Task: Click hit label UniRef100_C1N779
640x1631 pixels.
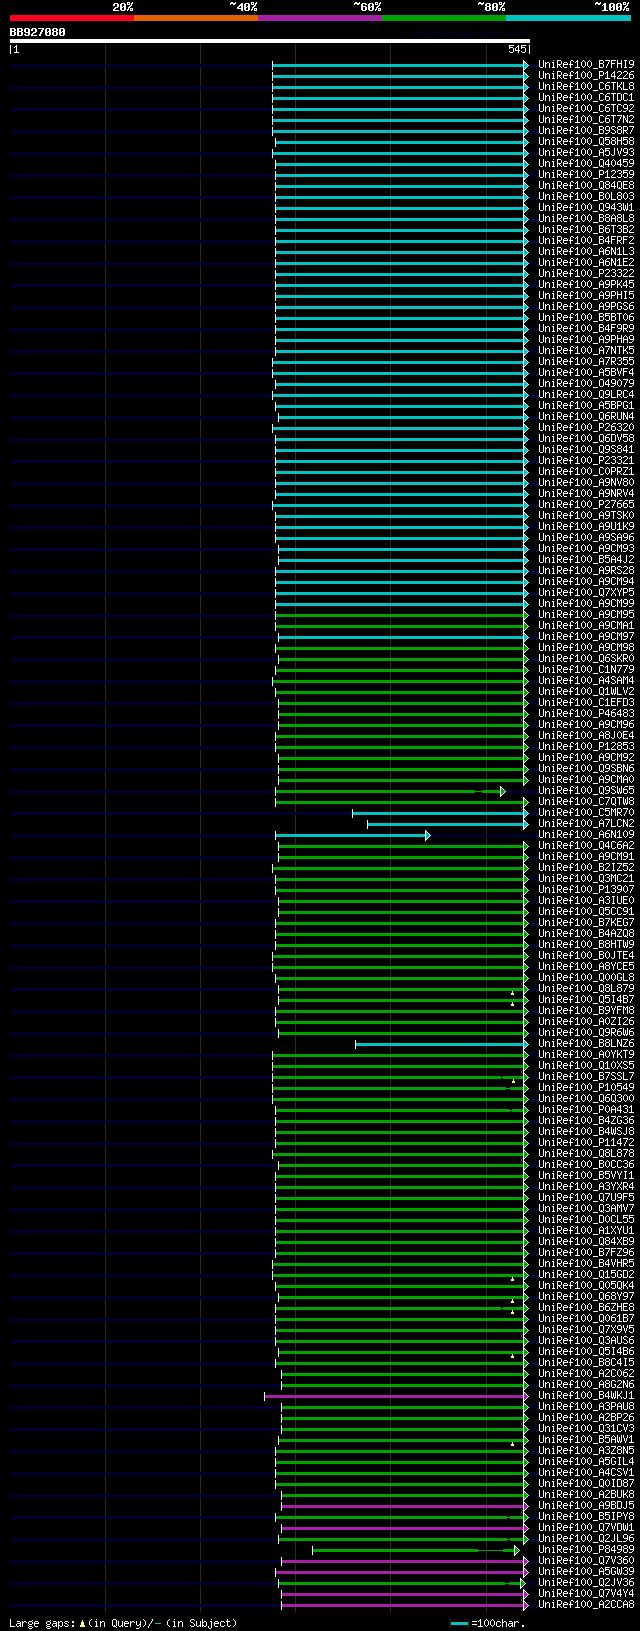Action: point(586,669)
